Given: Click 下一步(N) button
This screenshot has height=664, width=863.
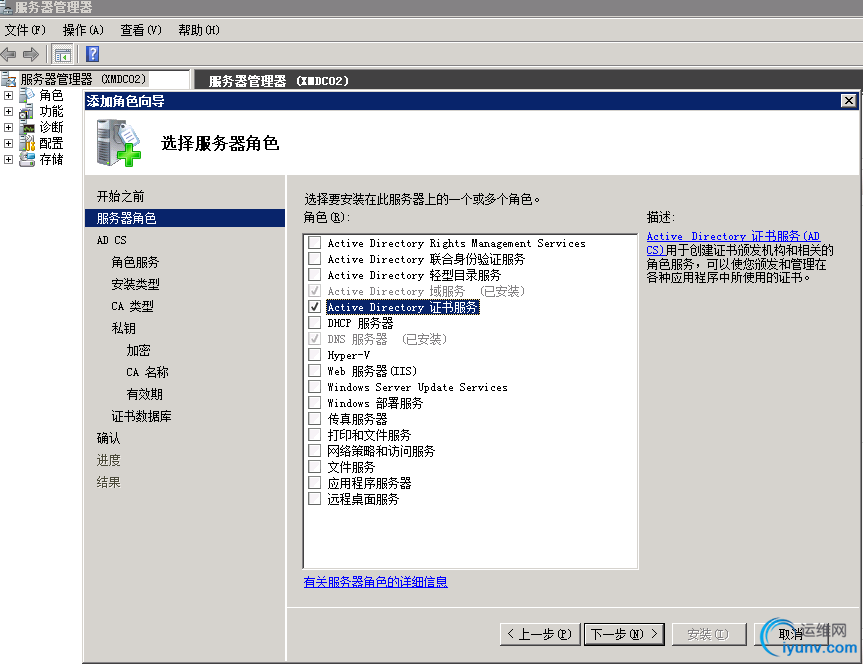Looking at the screenshot, I should tap(624, 634).
